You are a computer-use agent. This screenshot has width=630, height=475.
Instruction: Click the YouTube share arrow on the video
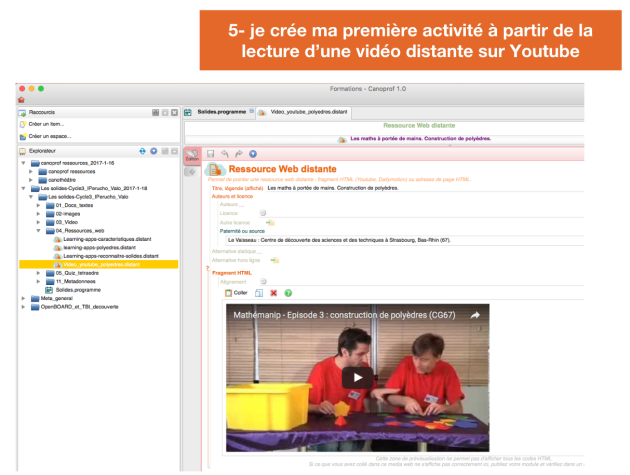[x=475, y=316]
